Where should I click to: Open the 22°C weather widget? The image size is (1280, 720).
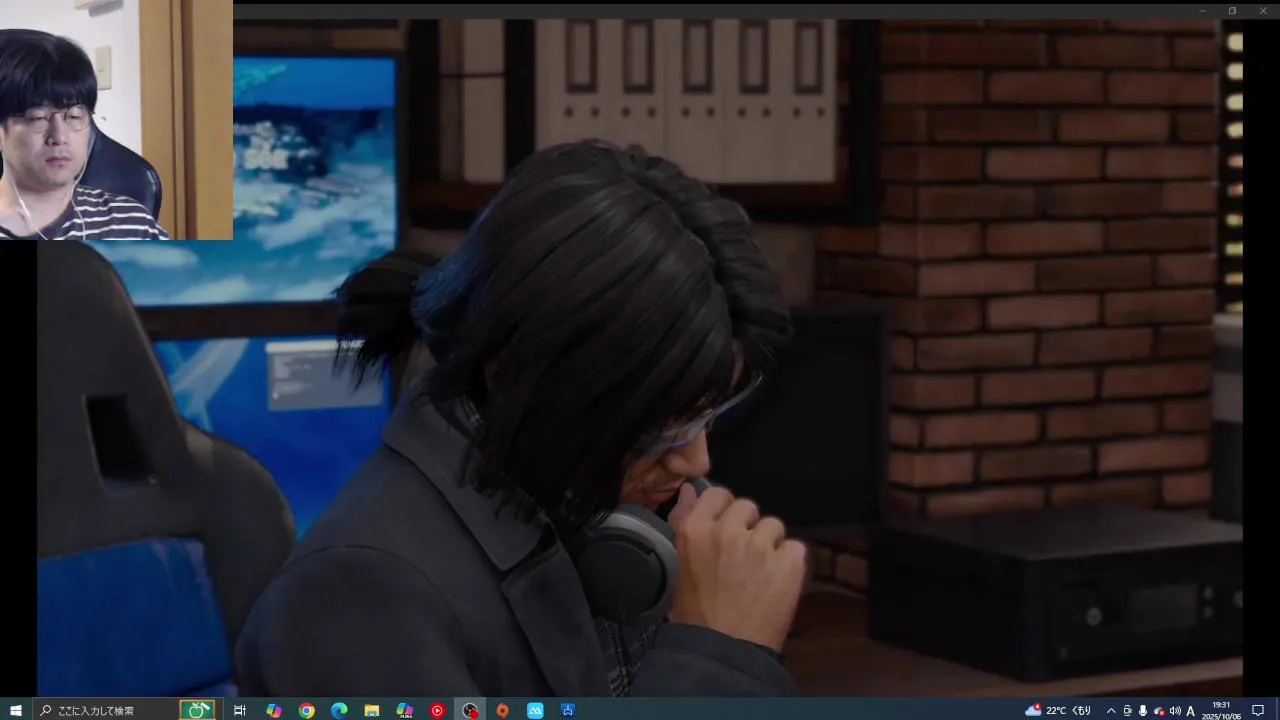click(x=1058, y=710)
